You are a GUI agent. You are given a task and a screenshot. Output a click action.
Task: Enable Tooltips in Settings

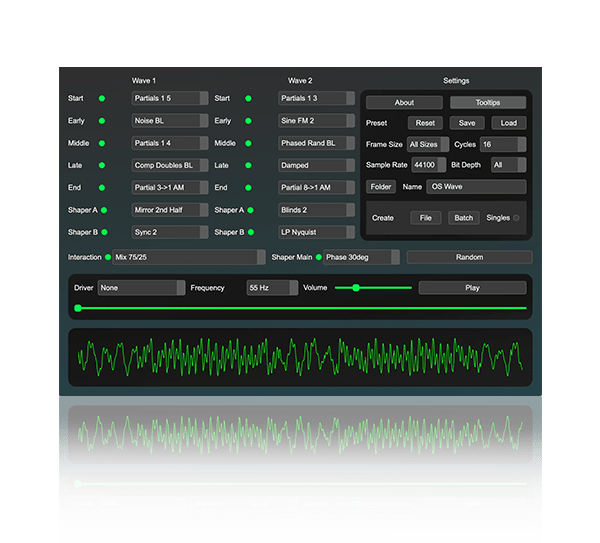488,102
